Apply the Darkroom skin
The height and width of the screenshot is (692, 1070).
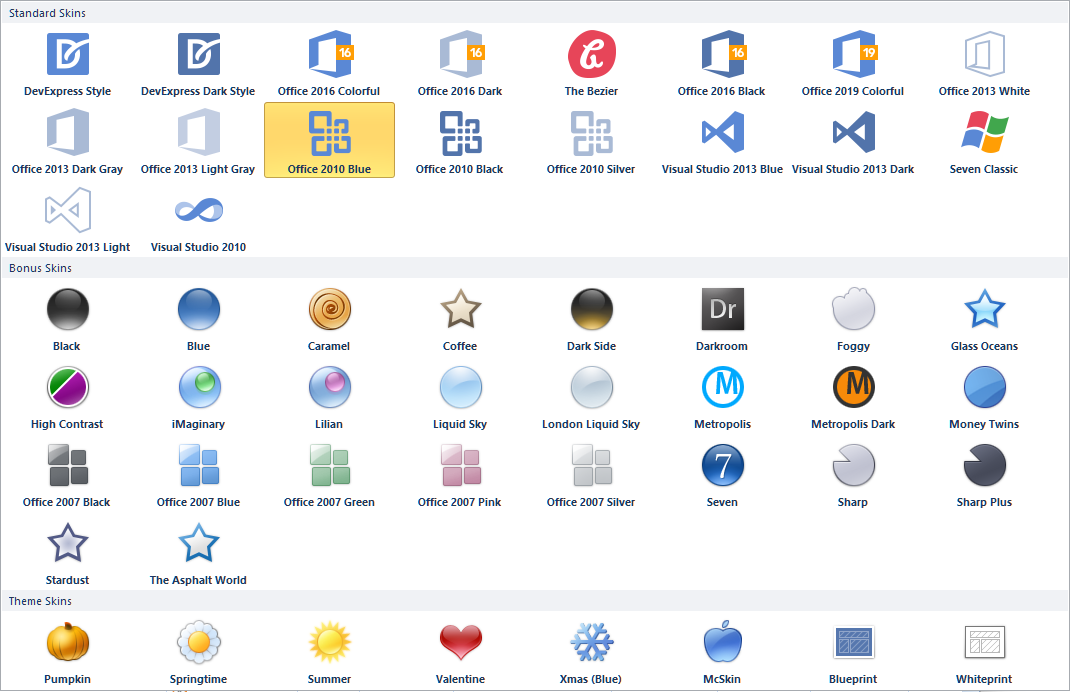pos(722,309)
